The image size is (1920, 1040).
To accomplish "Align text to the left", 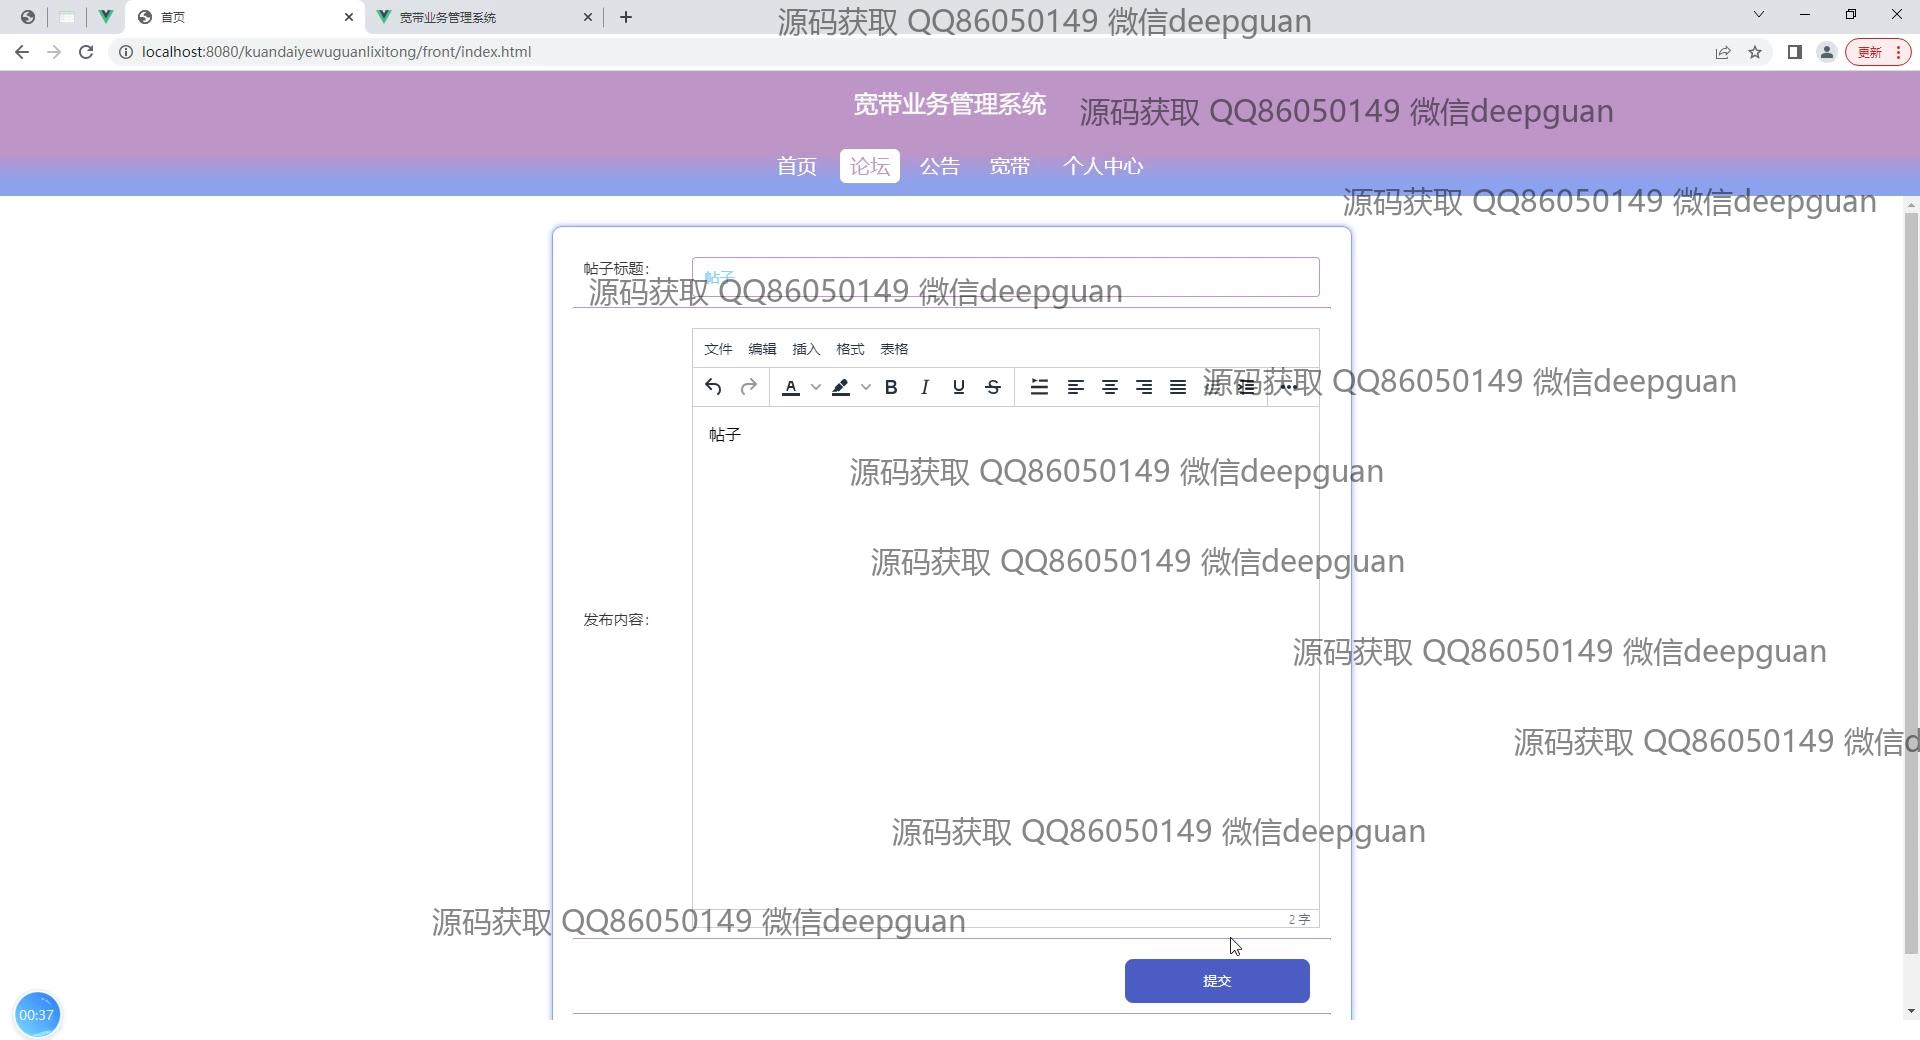I will click(x=1076, y=387).
